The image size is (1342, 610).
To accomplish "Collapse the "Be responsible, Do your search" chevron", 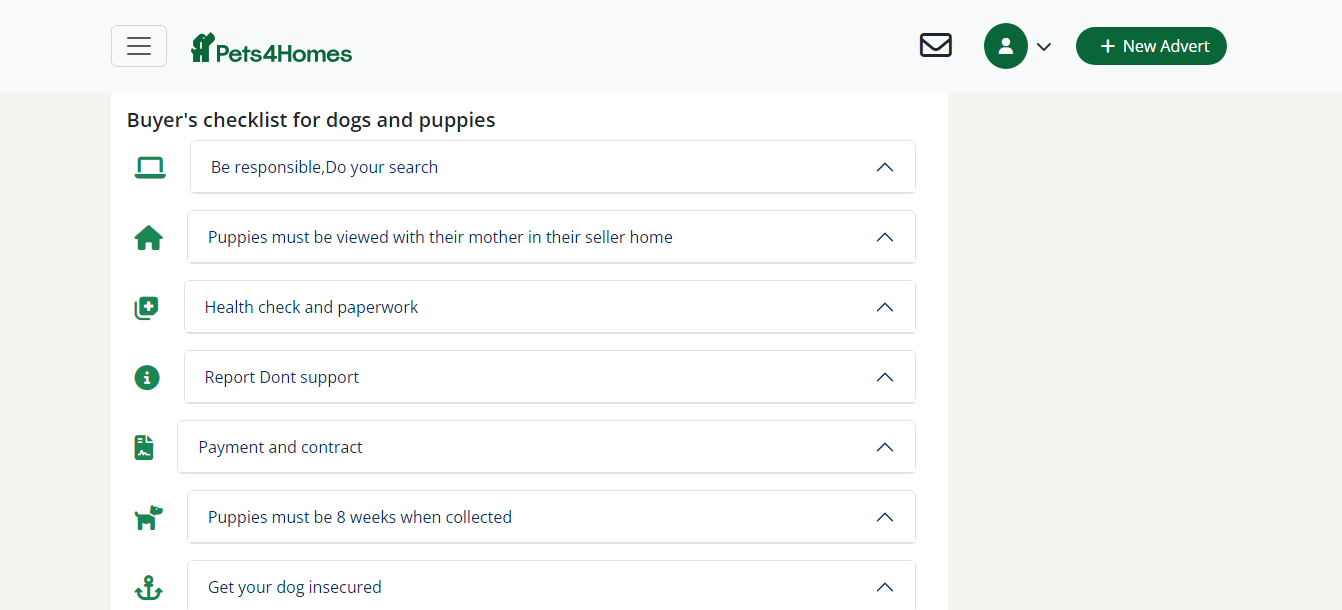I will 884,167.
